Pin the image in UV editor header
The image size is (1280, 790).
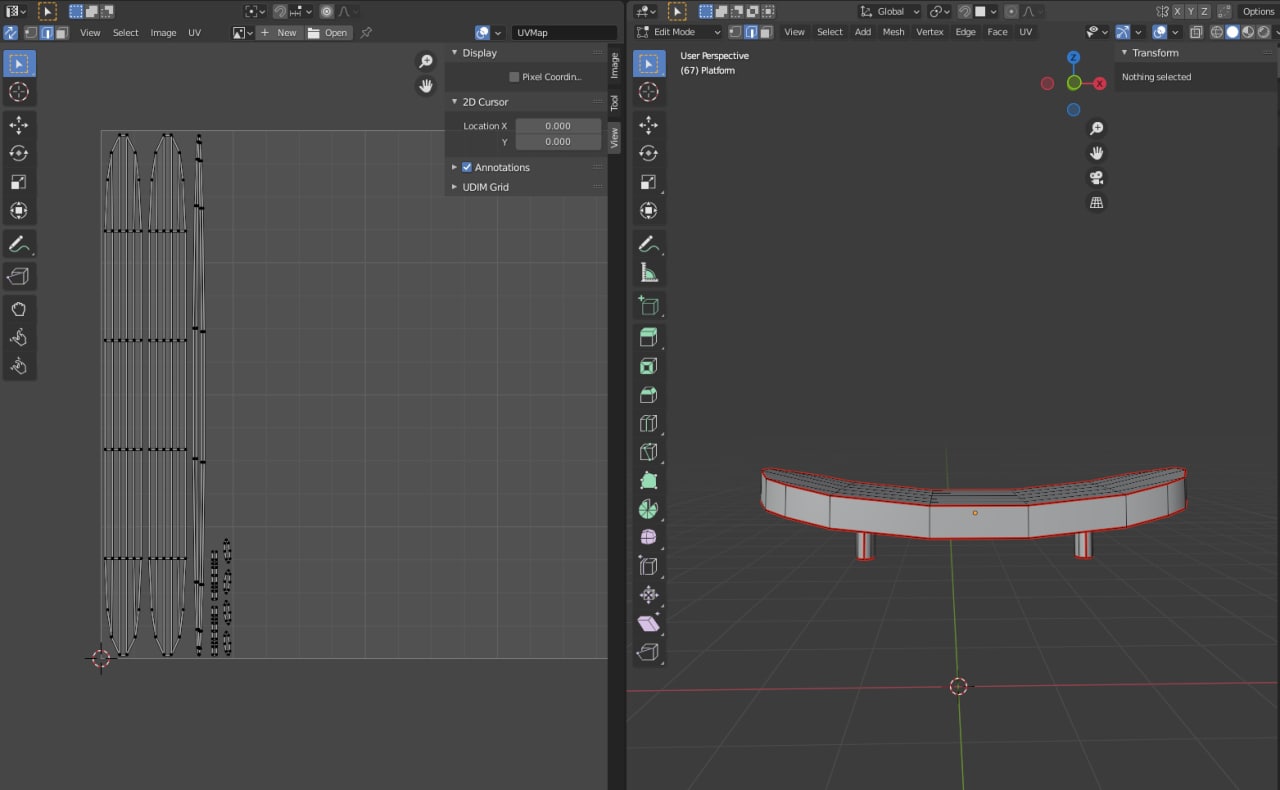tap(366, 32)
